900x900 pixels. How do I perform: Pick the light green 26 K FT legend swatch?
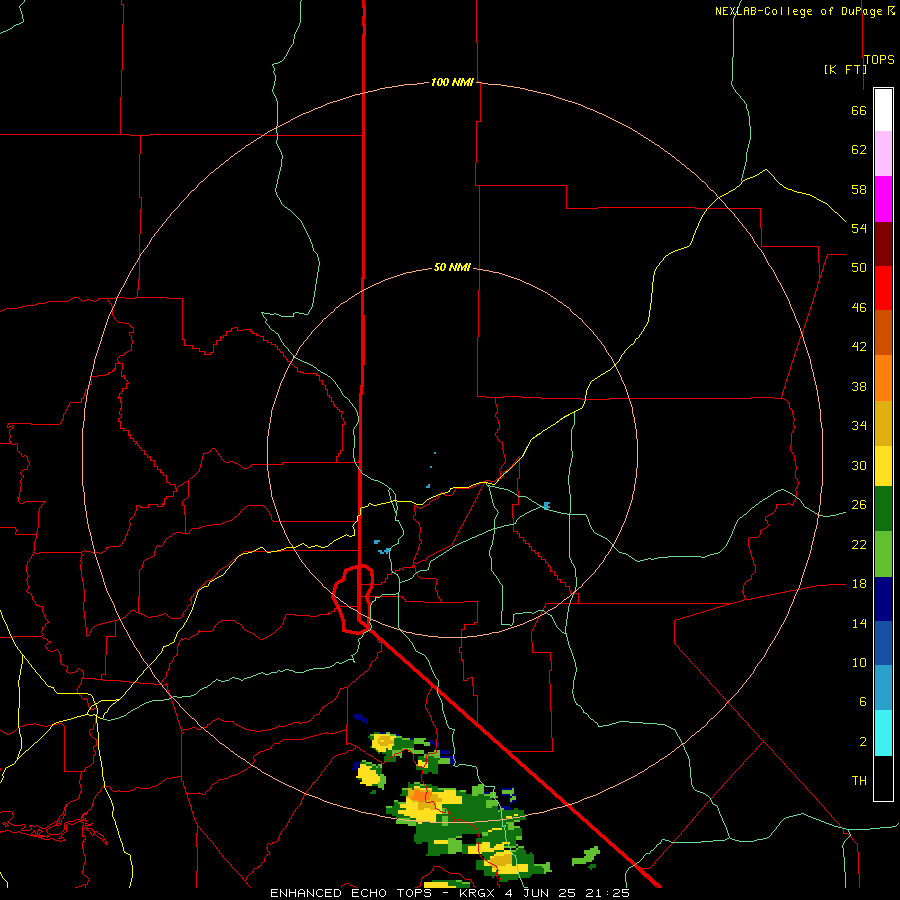[x=883, y=554]
